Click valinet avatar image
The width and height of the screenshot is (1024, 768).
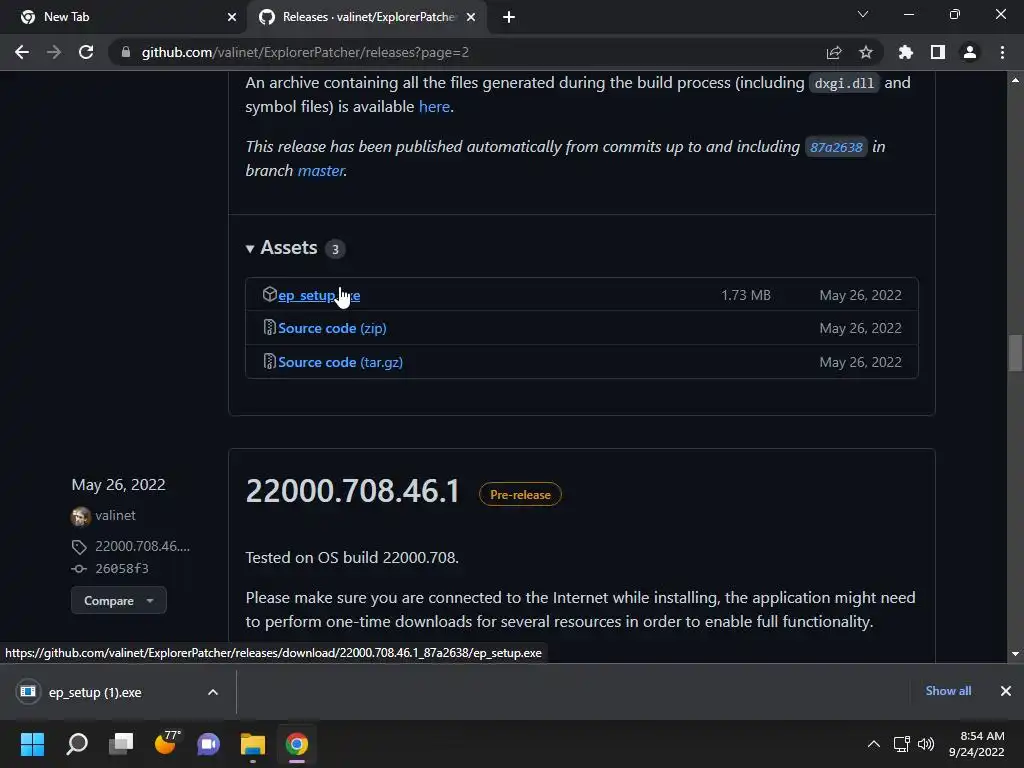pyautogui.click(x=81, y=517)
